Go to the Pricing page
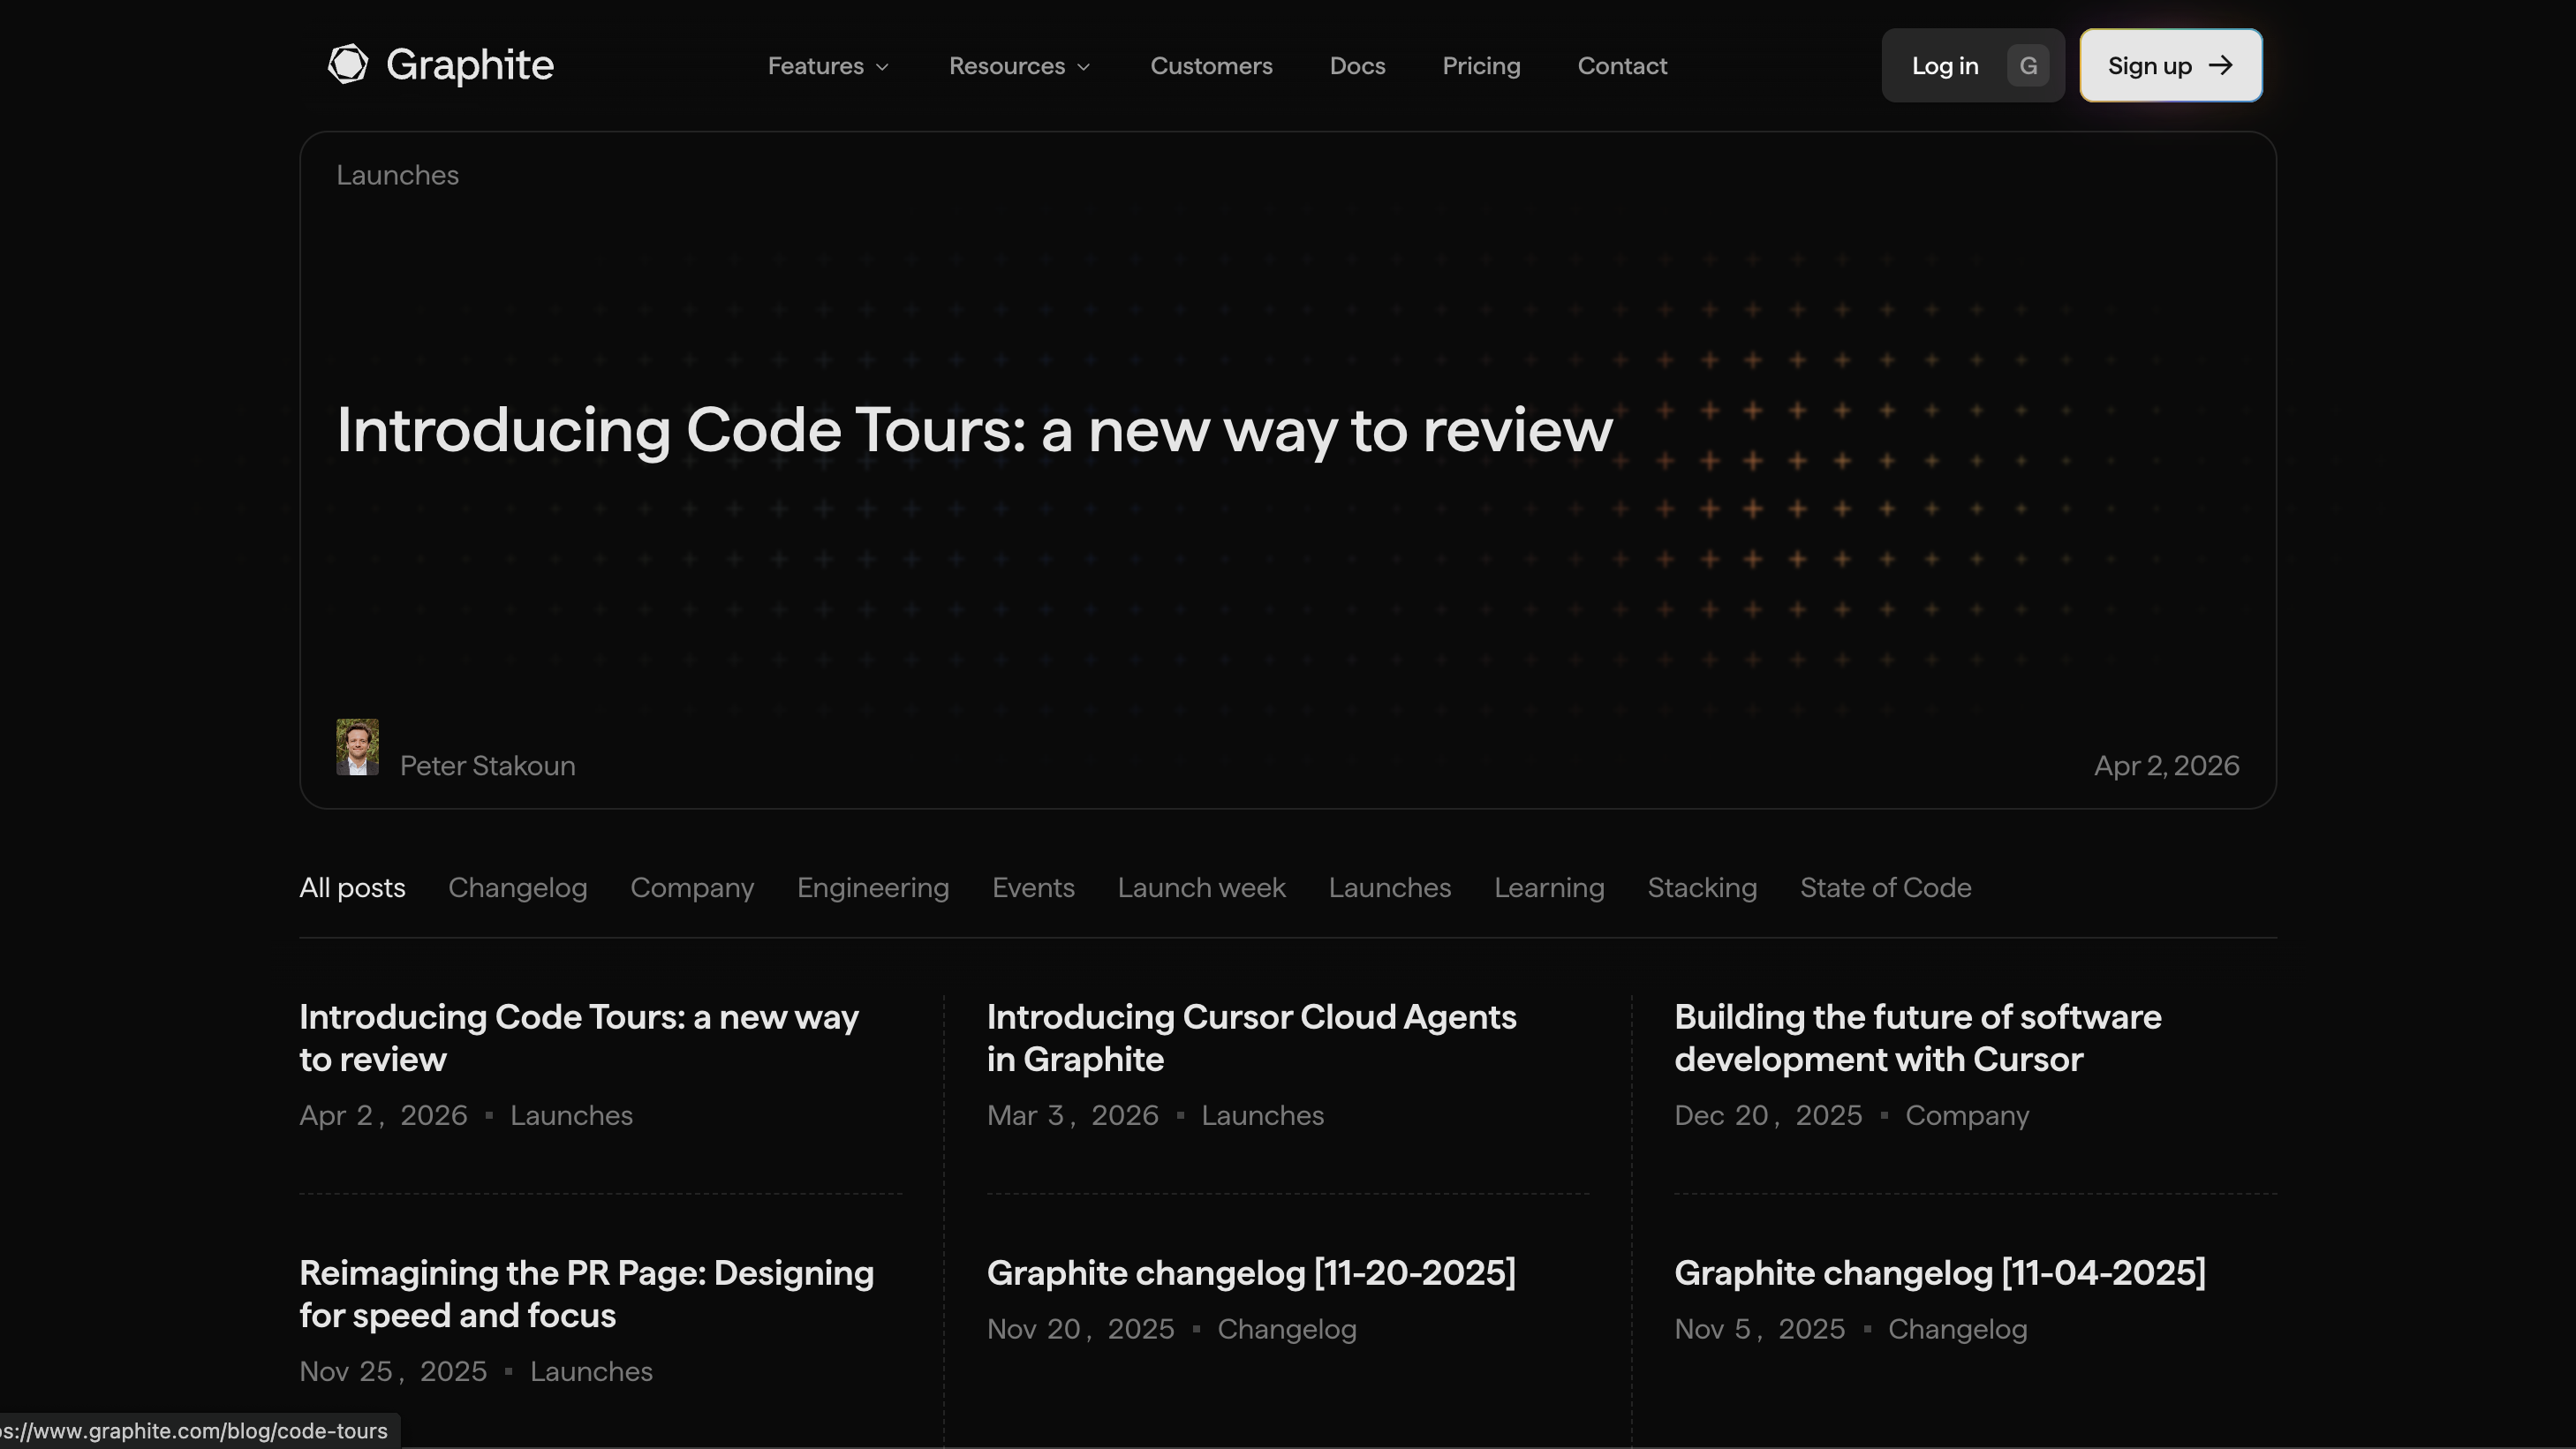This screenshot has height=1449, width=2576. point(1481,66)
